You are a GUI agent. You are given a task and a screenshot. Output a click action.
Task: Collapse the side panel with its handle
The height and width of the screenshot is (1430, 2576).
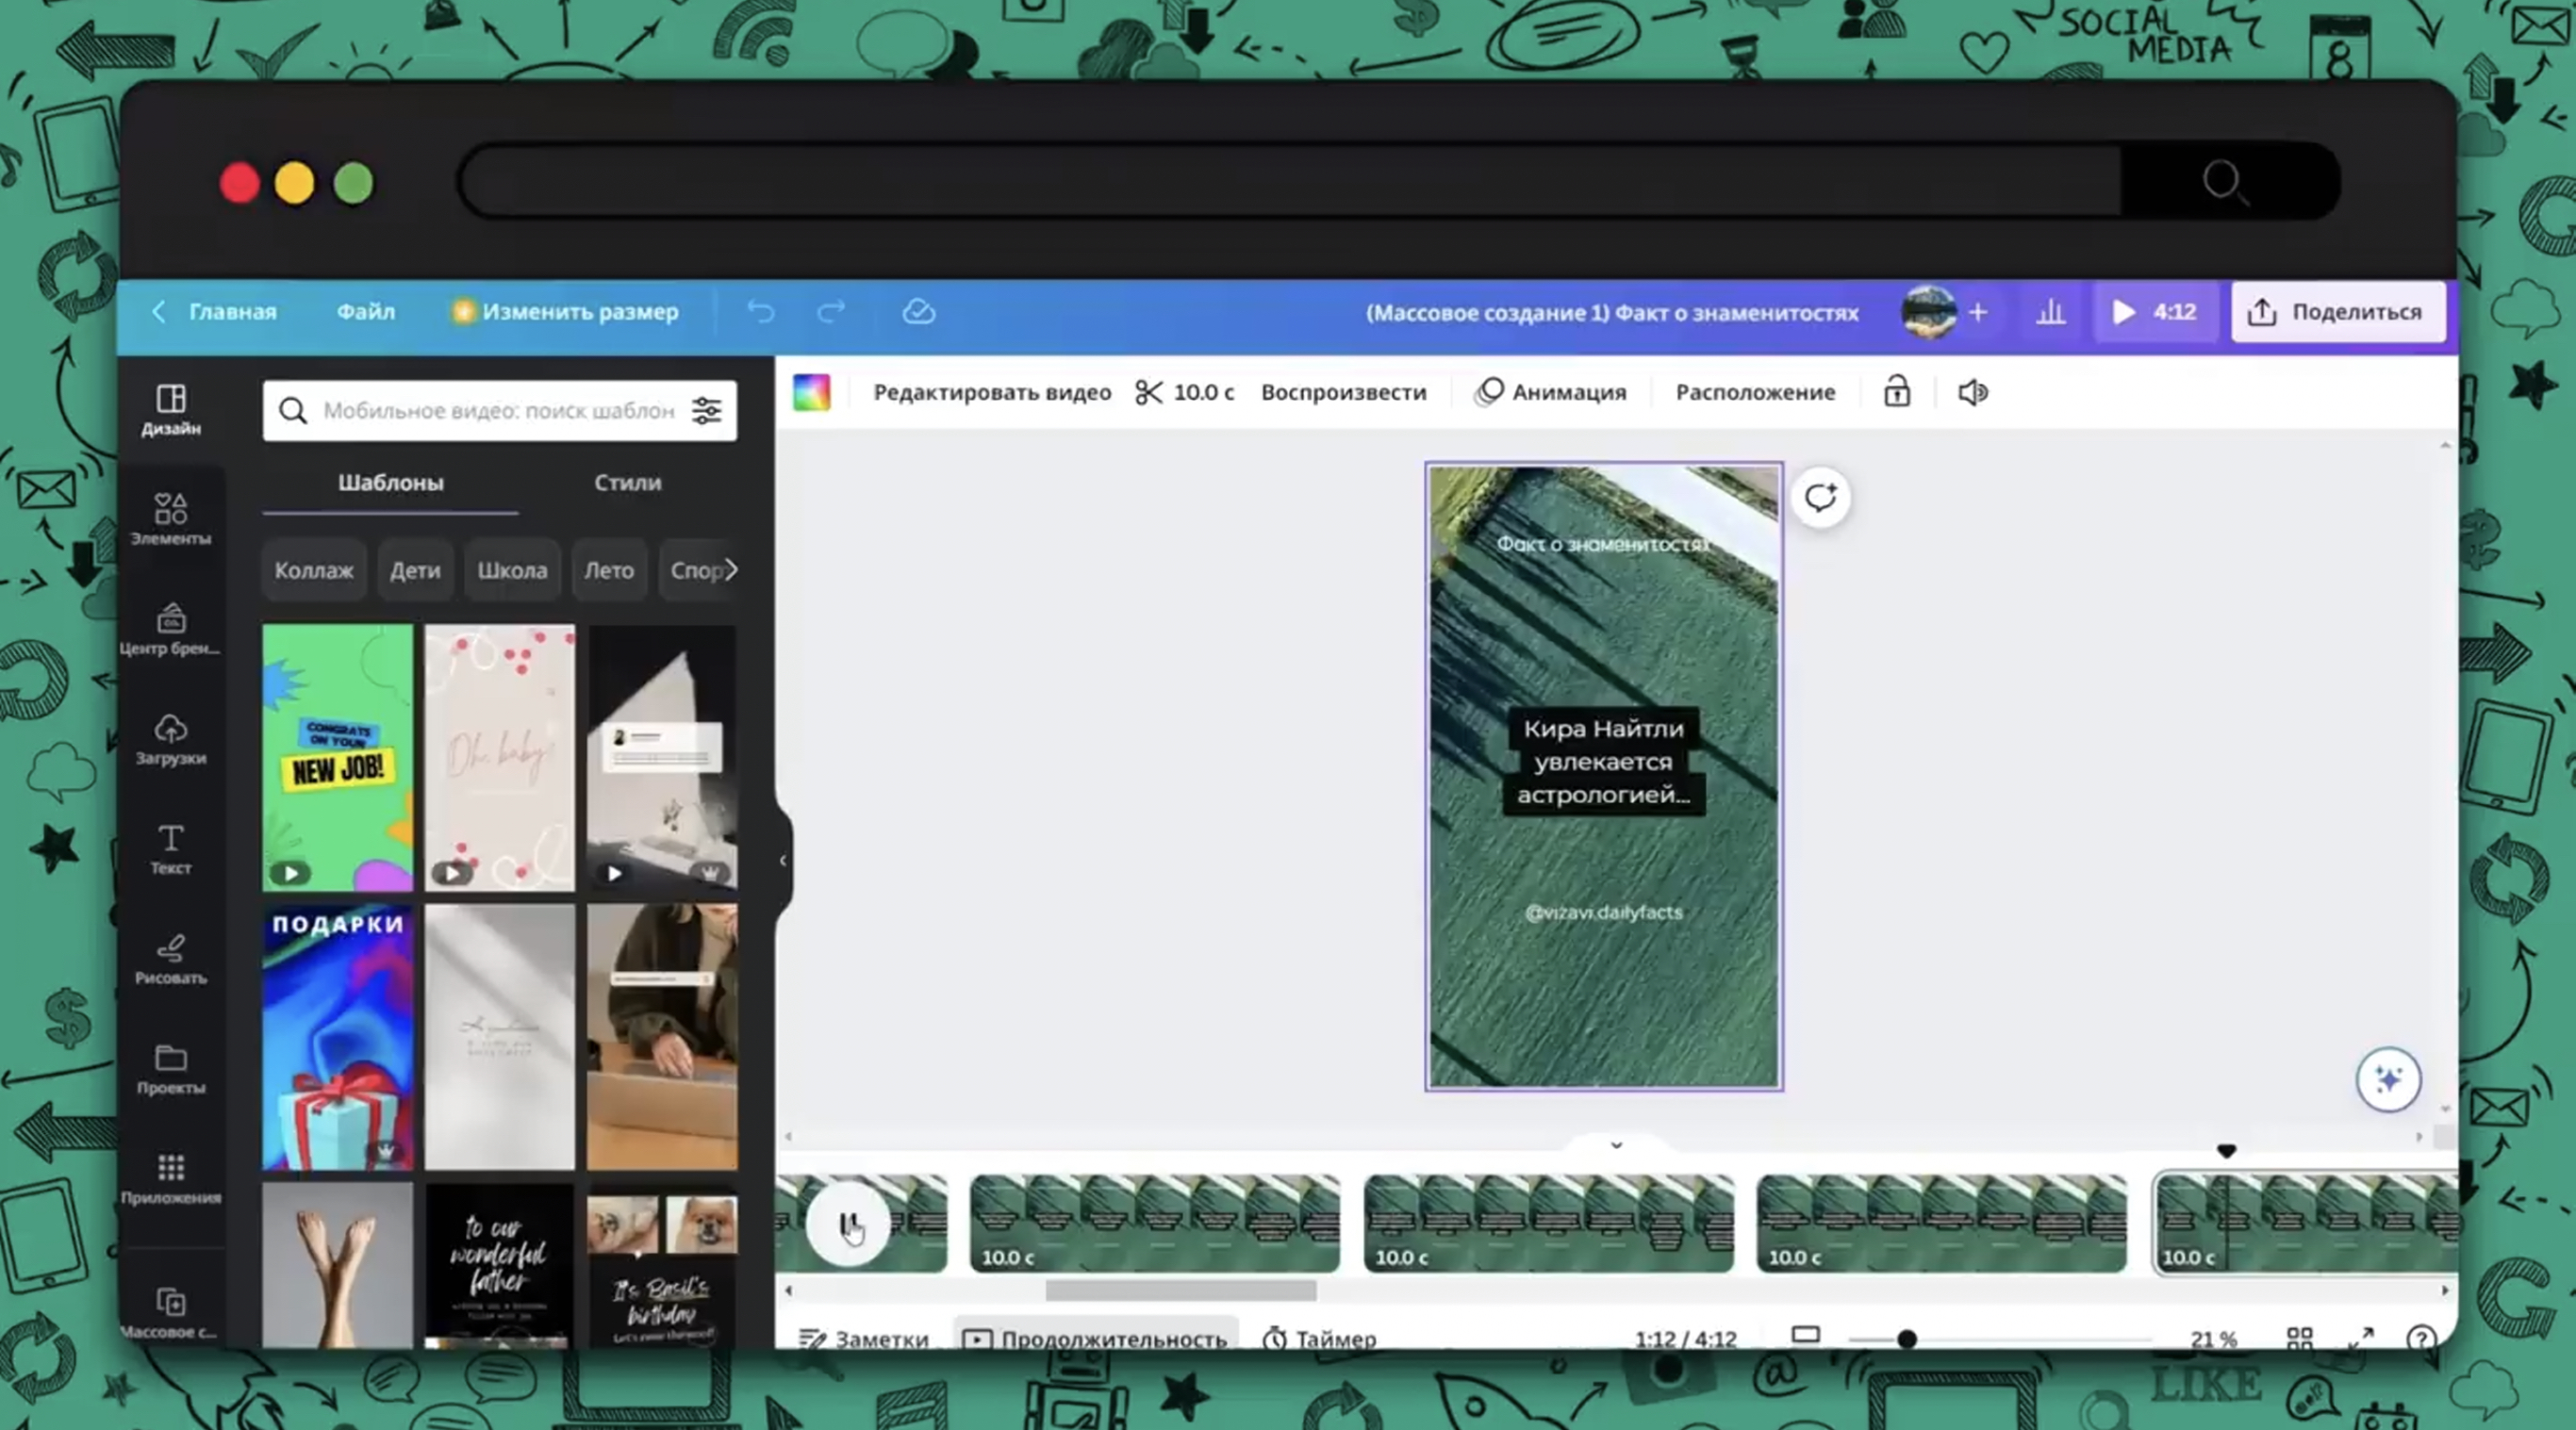[783, 860]
